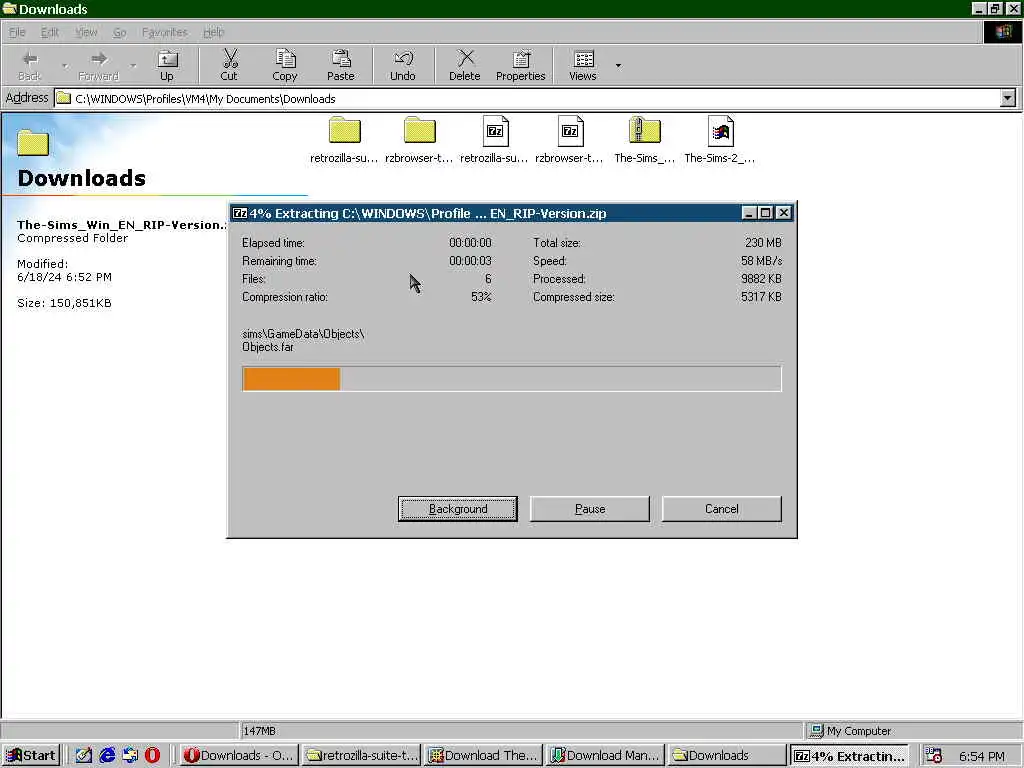Image resolution: width=1024 pixels, height=768 pixels.
Task: Click the orange extraction progress bar
Action: coord(291,379)
